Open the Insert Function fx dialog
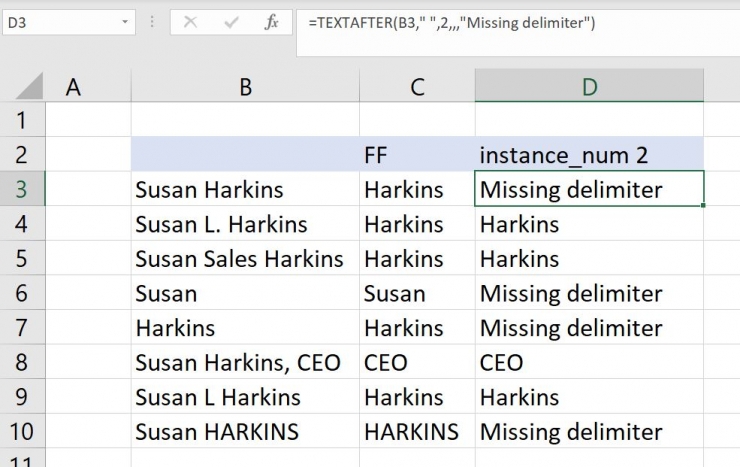 click(x=271, y=22)
